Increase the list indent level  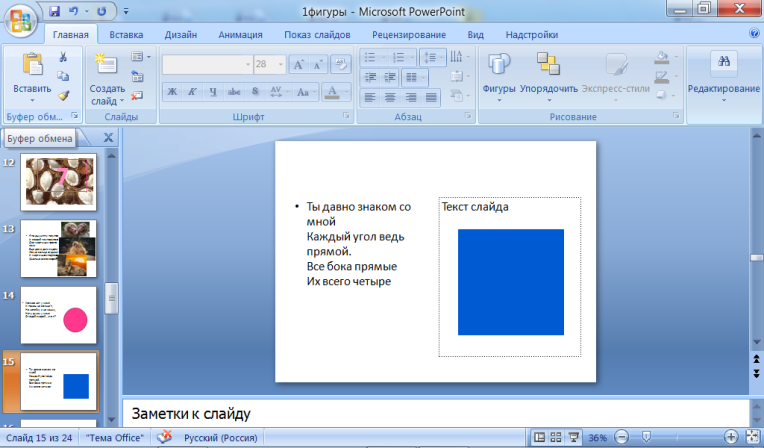pyautogui.click(x=390, y=77)
